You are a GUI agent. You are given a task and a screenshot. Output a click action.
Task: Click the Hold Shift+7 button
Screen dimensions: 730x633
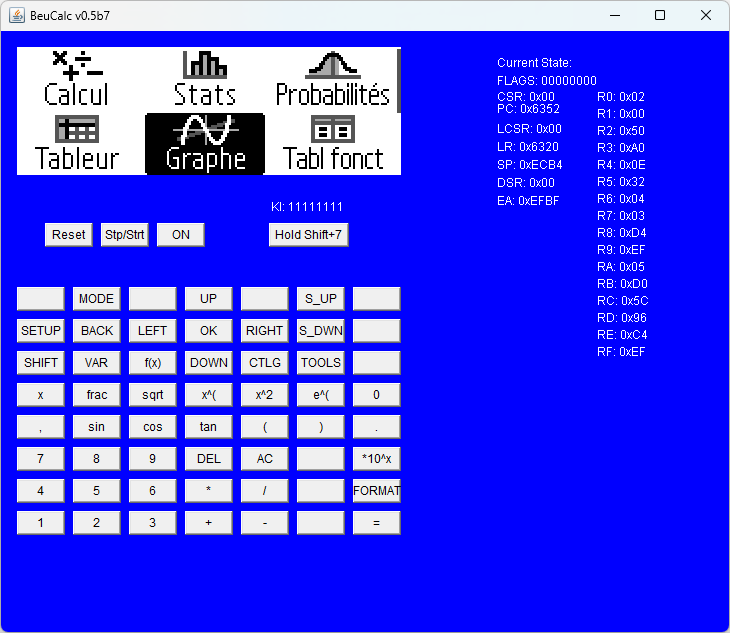coord(308,235)
